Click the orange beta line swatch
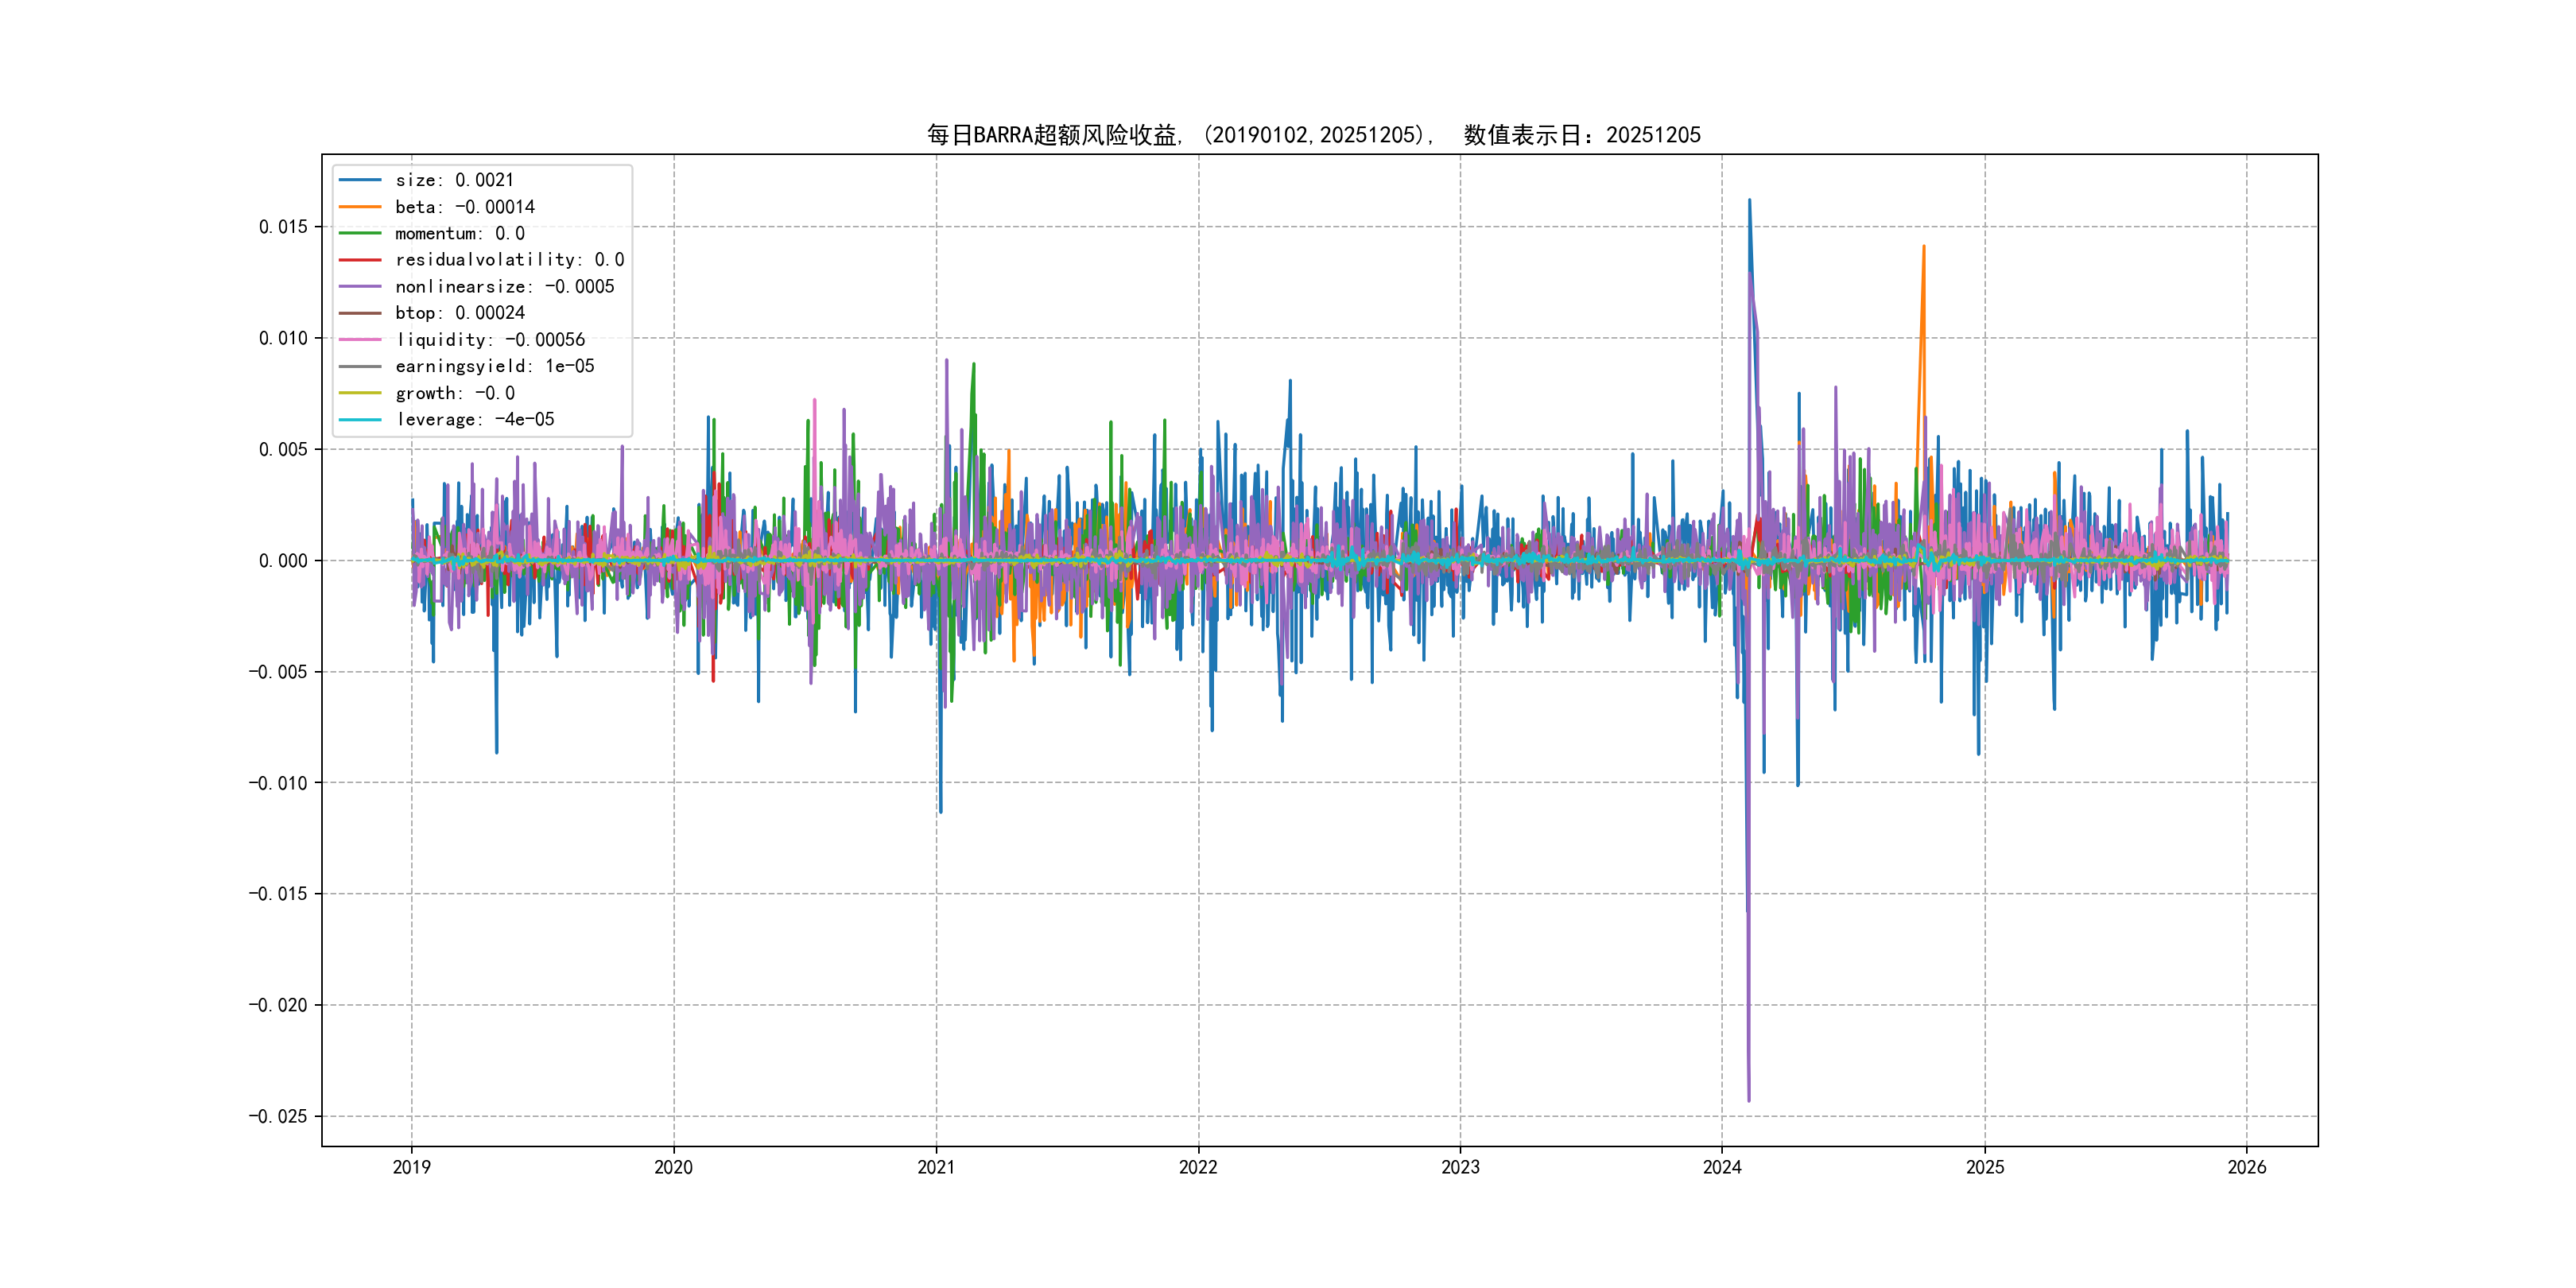This screenshot has height=1288, width=2576. pyautogui.click(x=360, y=207)
